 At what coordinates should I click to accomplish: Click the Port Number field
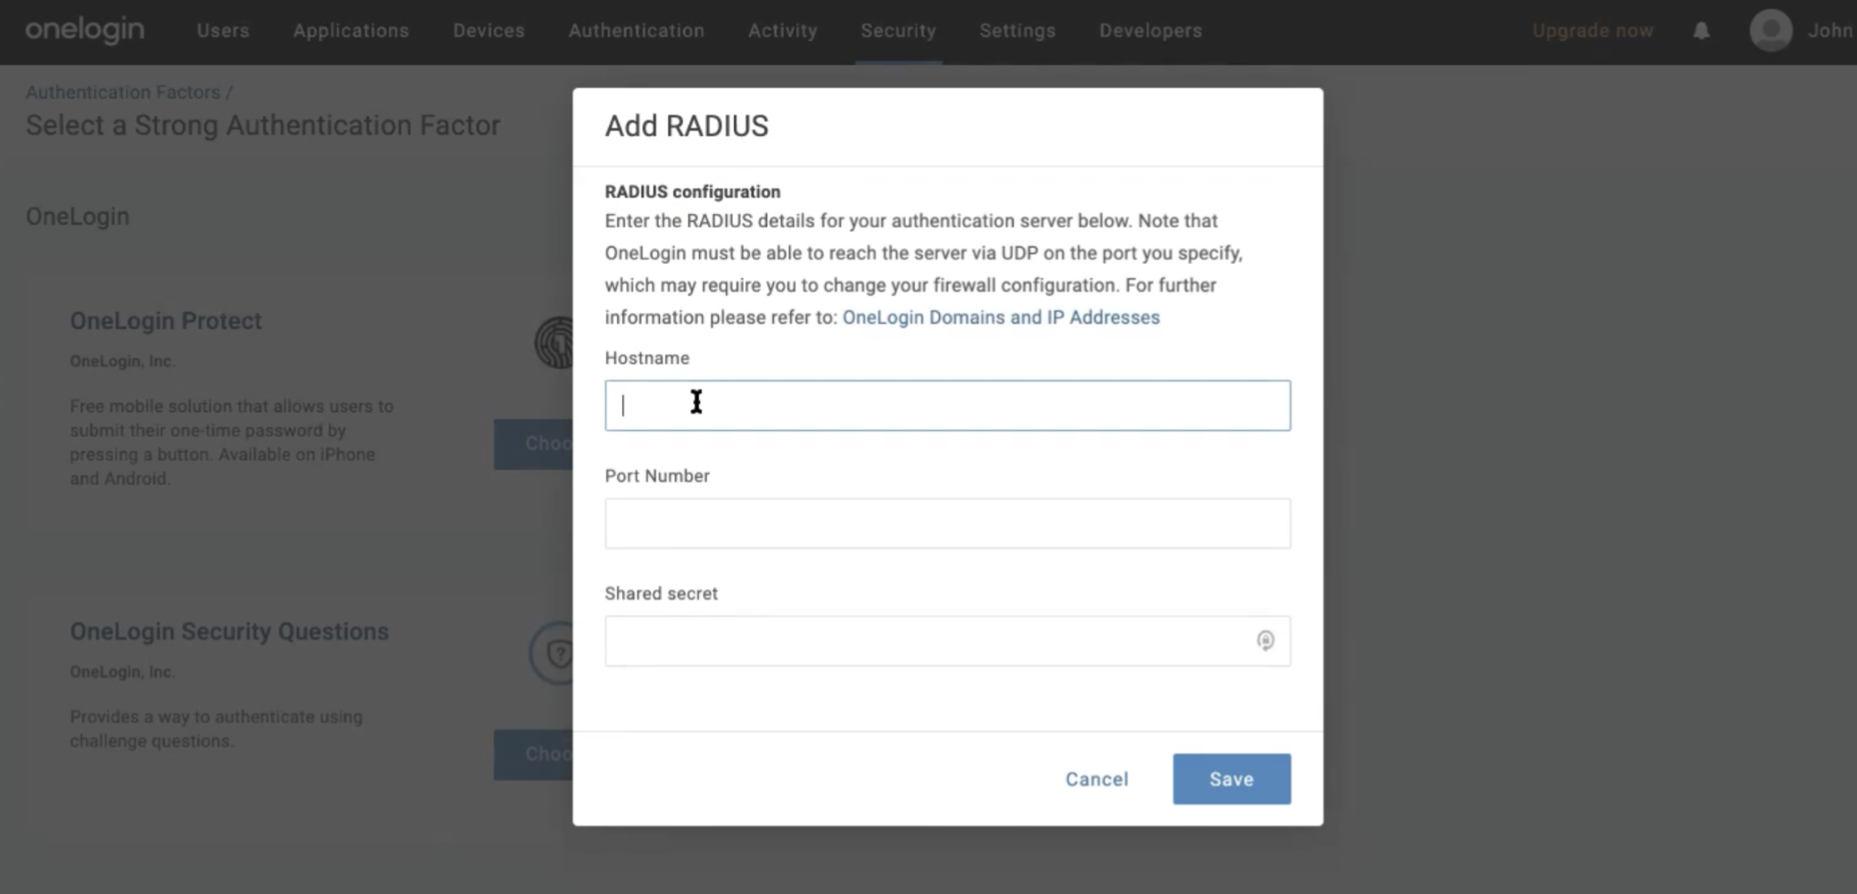pos(947,523)
